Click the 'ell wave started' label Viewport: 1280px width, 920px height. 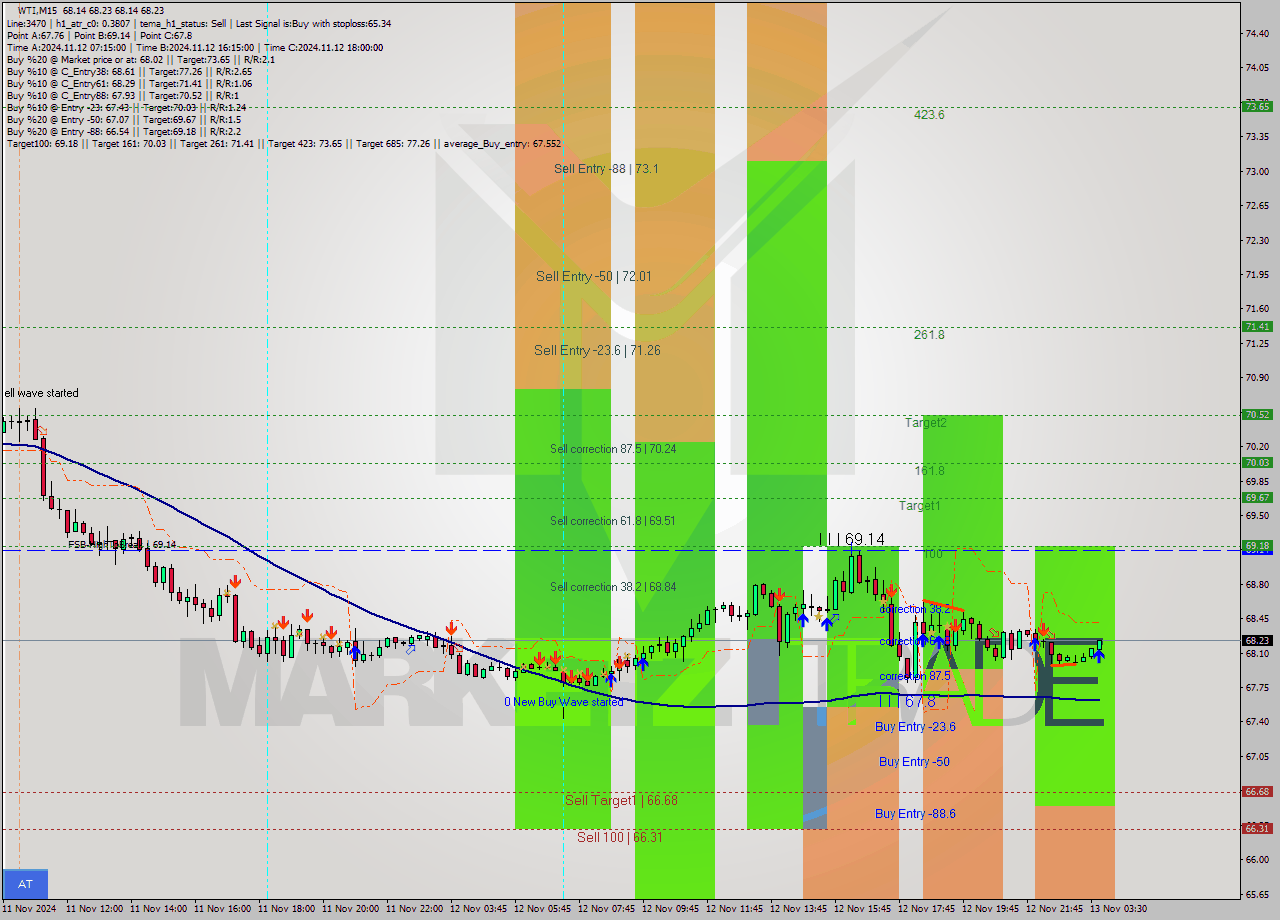[41, 393]
